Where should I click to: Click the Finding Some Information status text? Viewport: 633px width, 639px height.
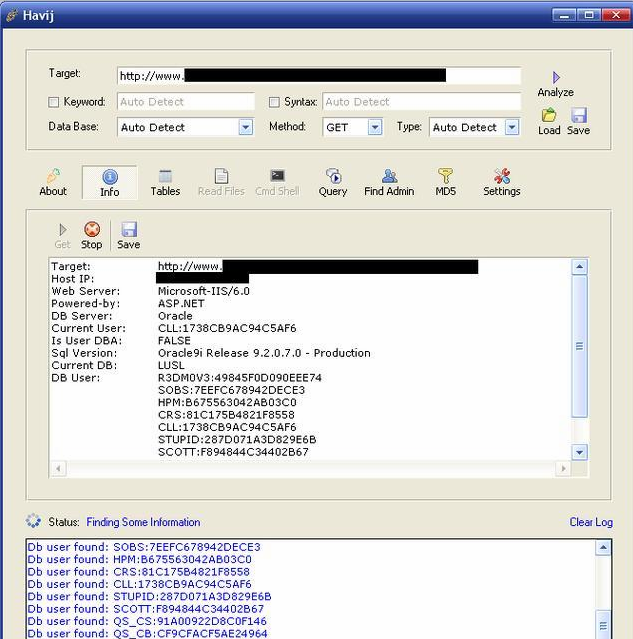[143, 522]
